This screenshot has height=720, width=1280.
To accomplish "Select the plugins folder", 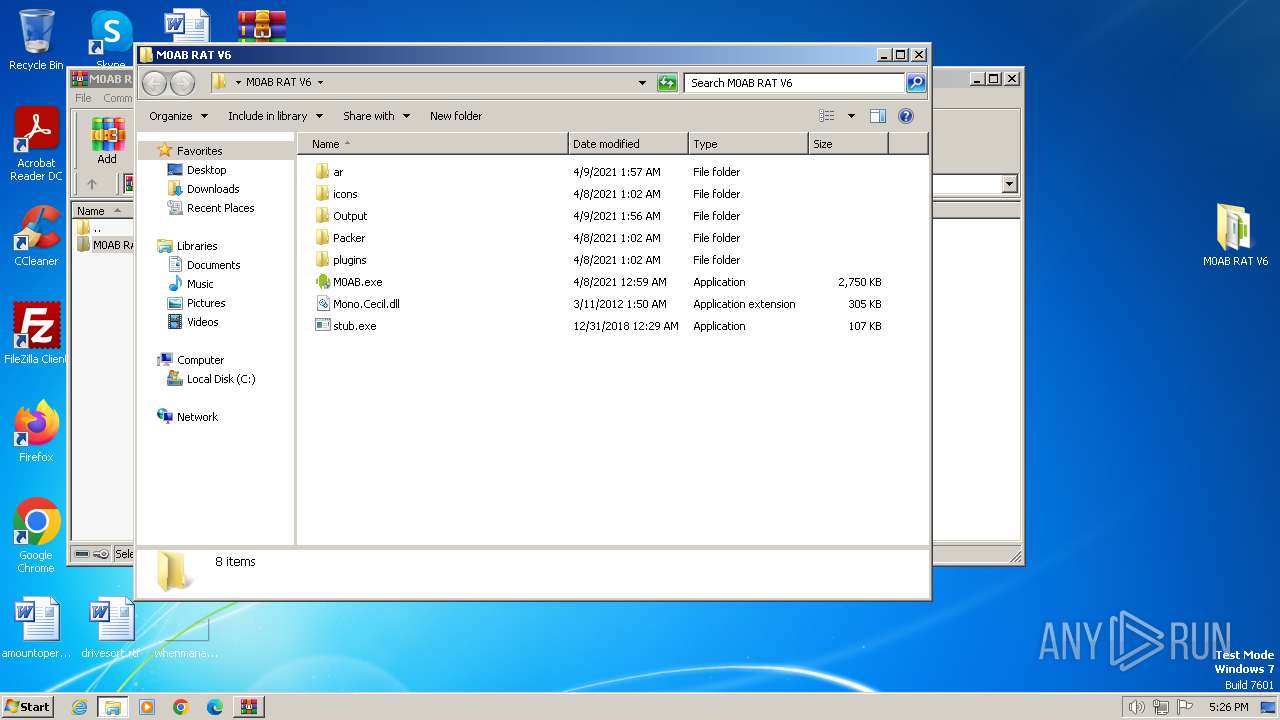I will pyautogui.click(x=350, y=260).
